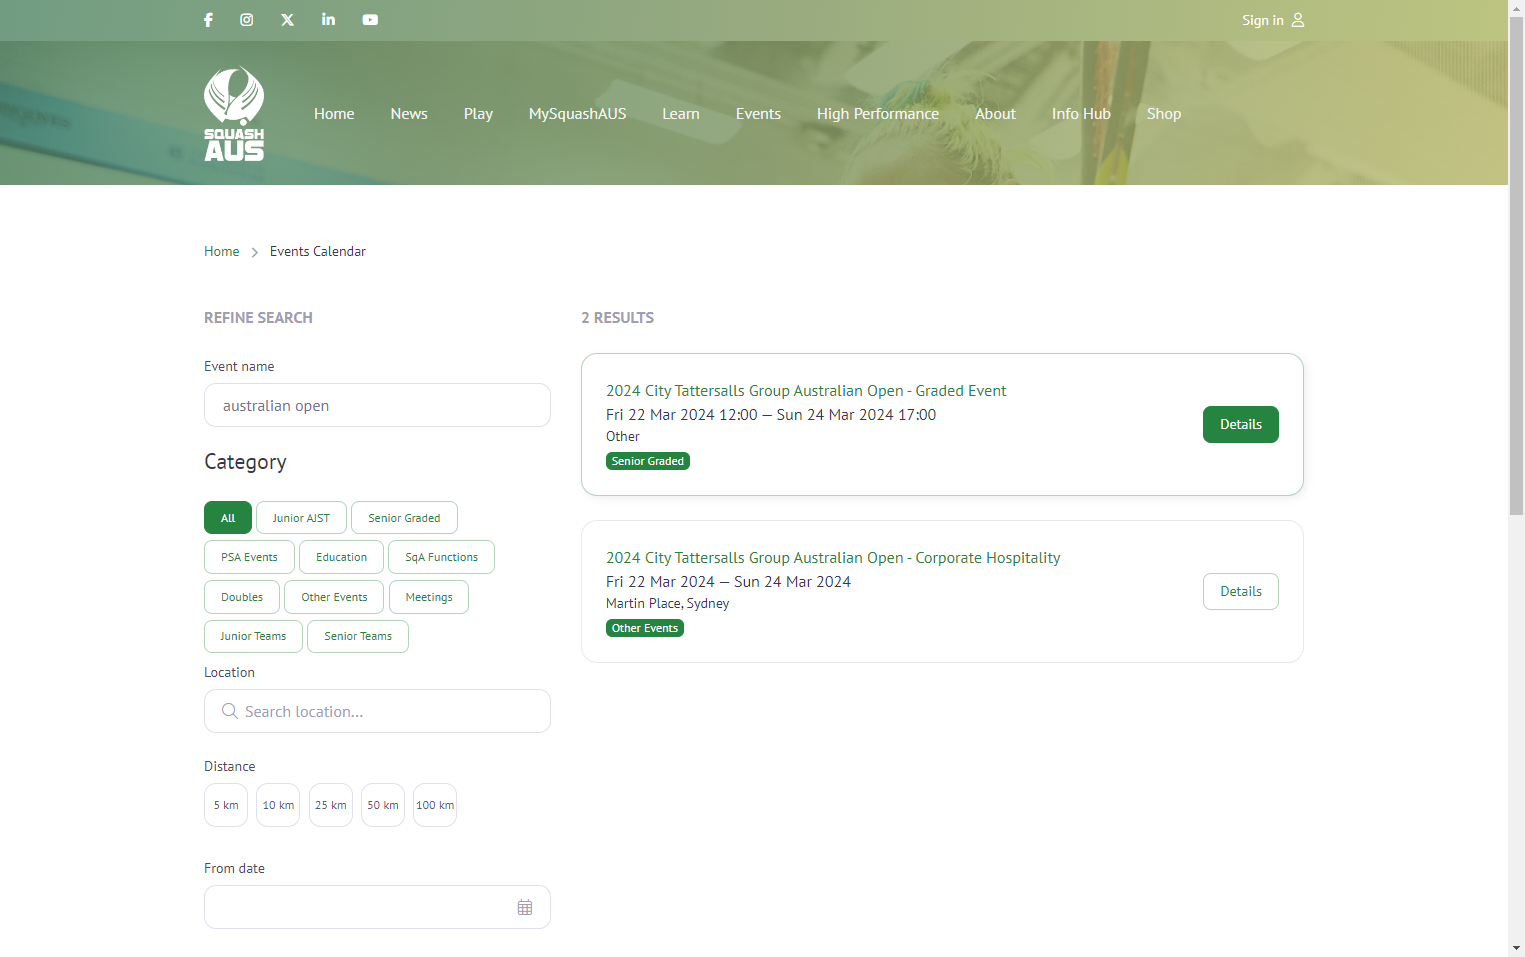Open the MySquashAUS menu item

[577, 114]
